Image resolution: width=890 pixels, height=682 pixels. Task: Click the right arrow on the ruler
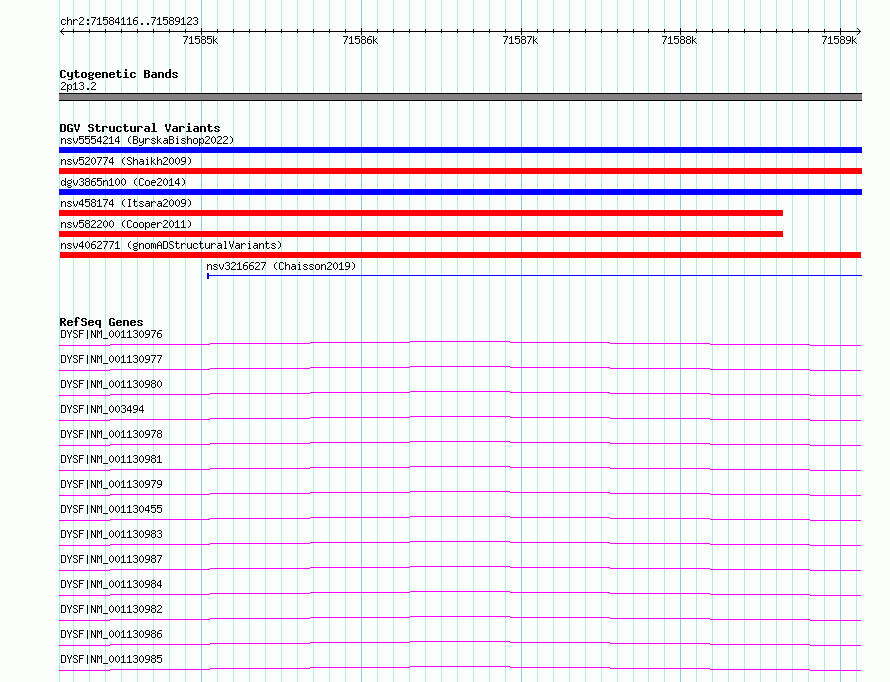(858, 32)
